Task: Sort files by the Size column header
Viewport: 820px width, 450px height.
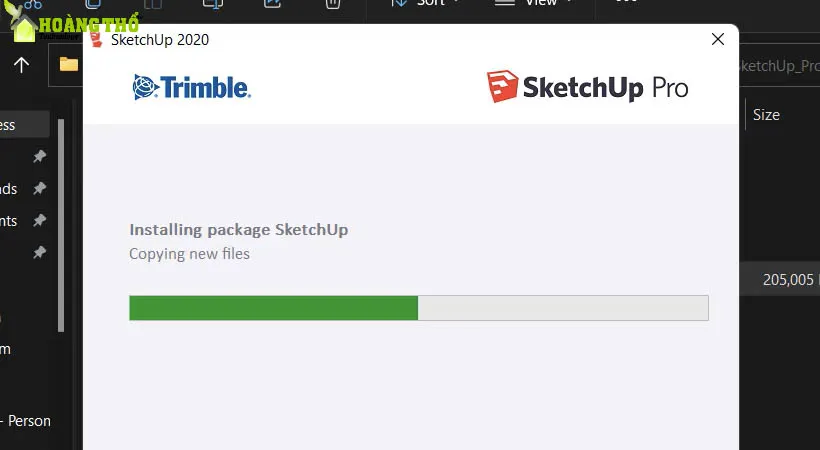Action: point(766,114)
